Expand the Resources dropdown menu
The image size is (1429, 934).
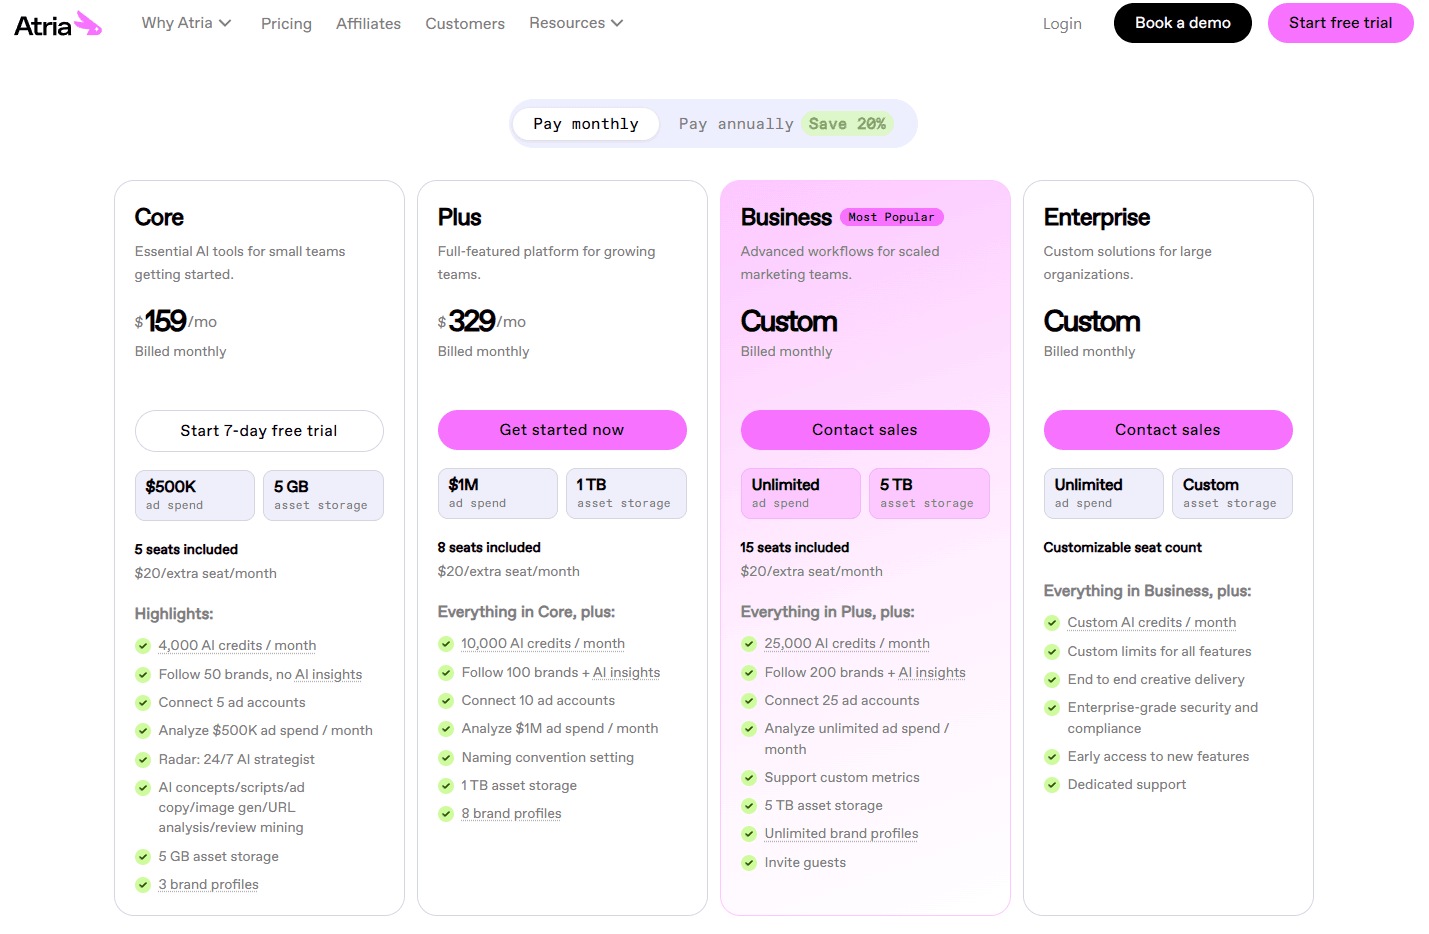576,23
